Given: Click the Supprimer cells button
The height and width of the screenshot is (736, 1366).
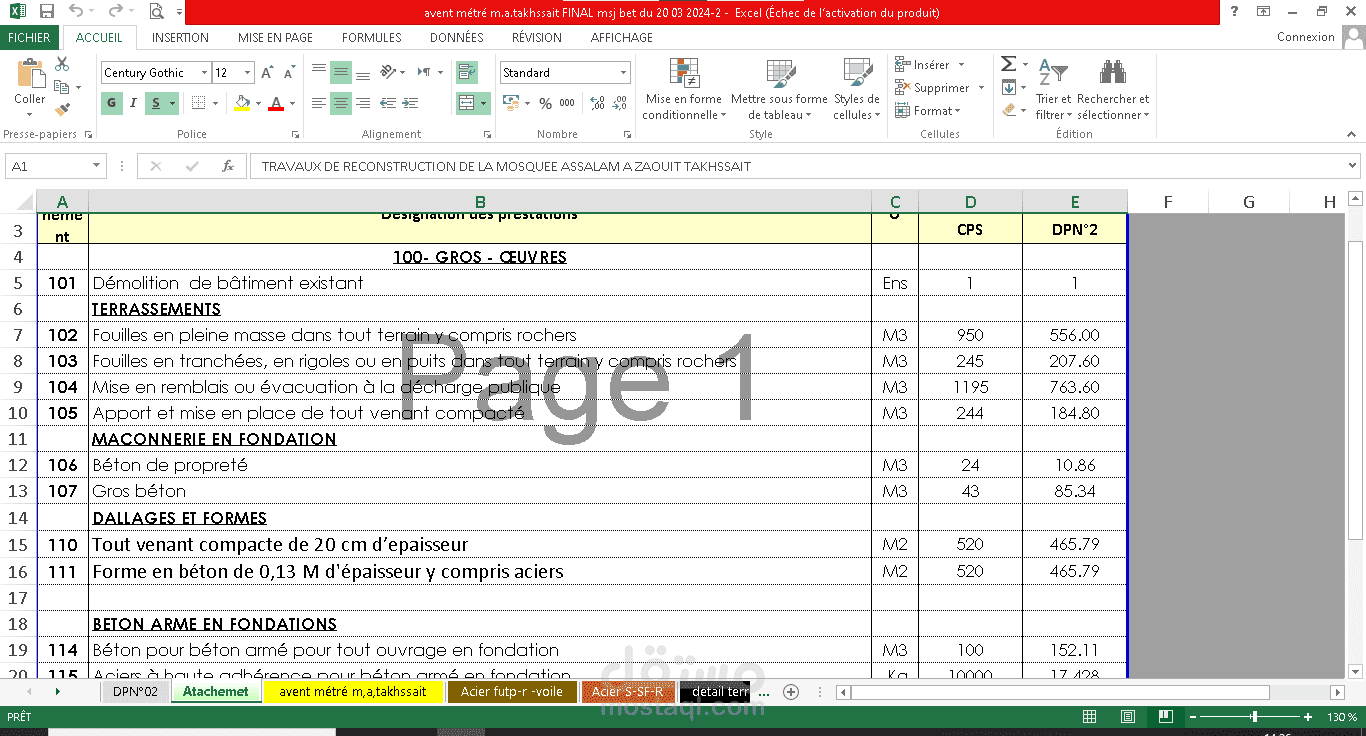Looking at the screenshot, I should coord(939,88).
